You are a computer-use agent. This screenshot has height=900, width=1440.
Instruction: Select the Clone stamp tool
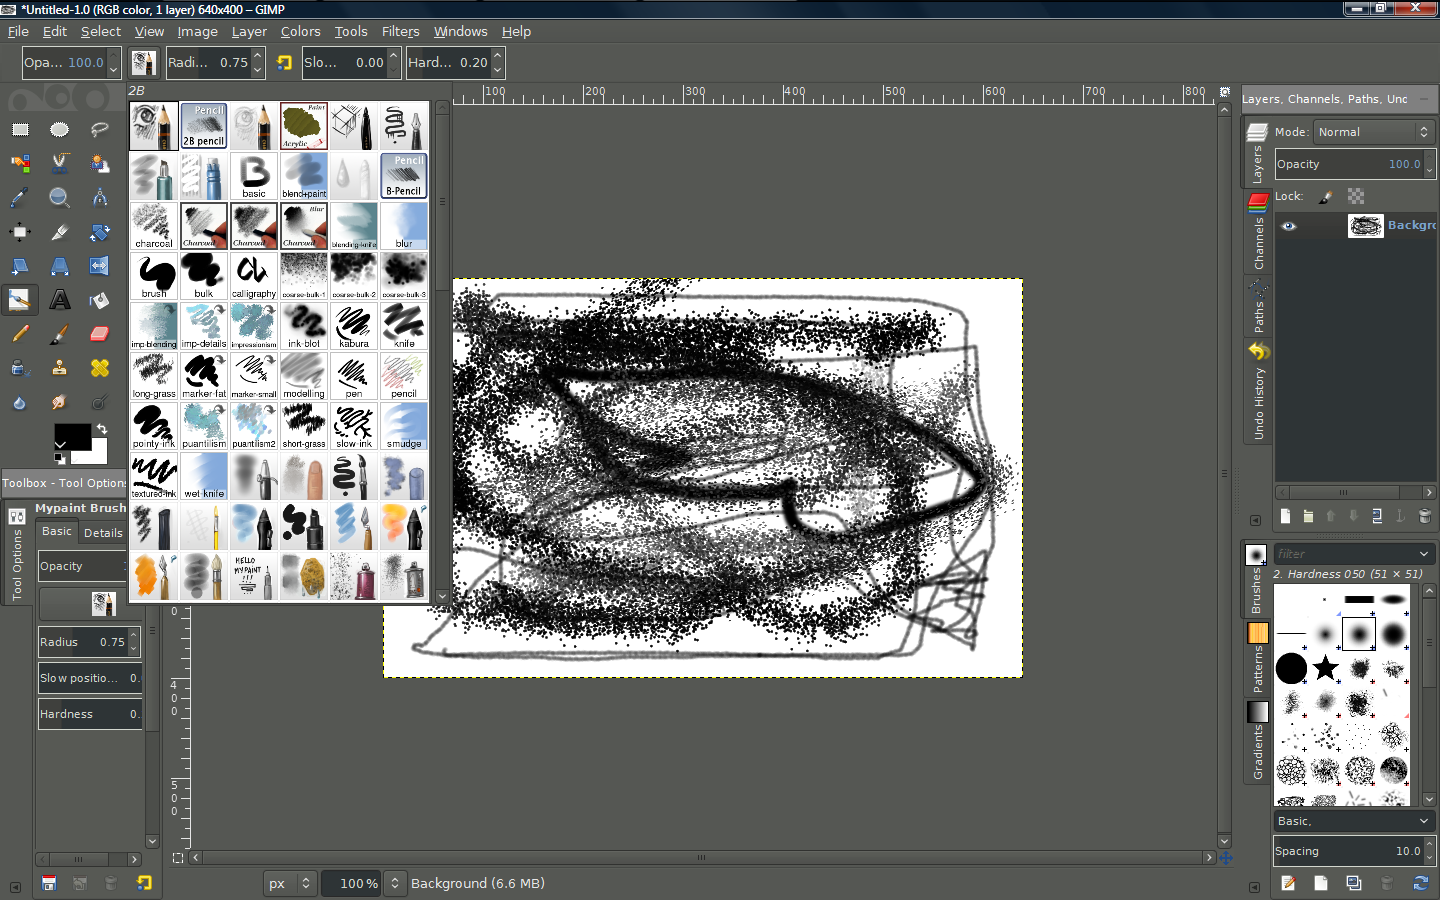pos(60,368)
